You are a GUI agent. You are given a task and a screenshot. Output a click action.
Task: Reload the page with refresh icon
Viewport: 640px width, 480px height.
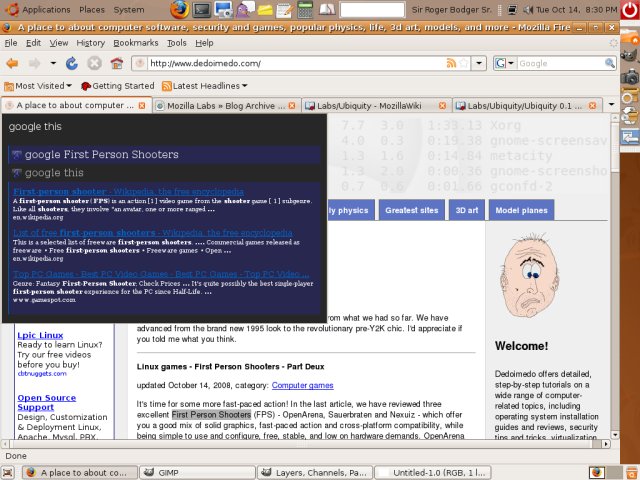72,63
